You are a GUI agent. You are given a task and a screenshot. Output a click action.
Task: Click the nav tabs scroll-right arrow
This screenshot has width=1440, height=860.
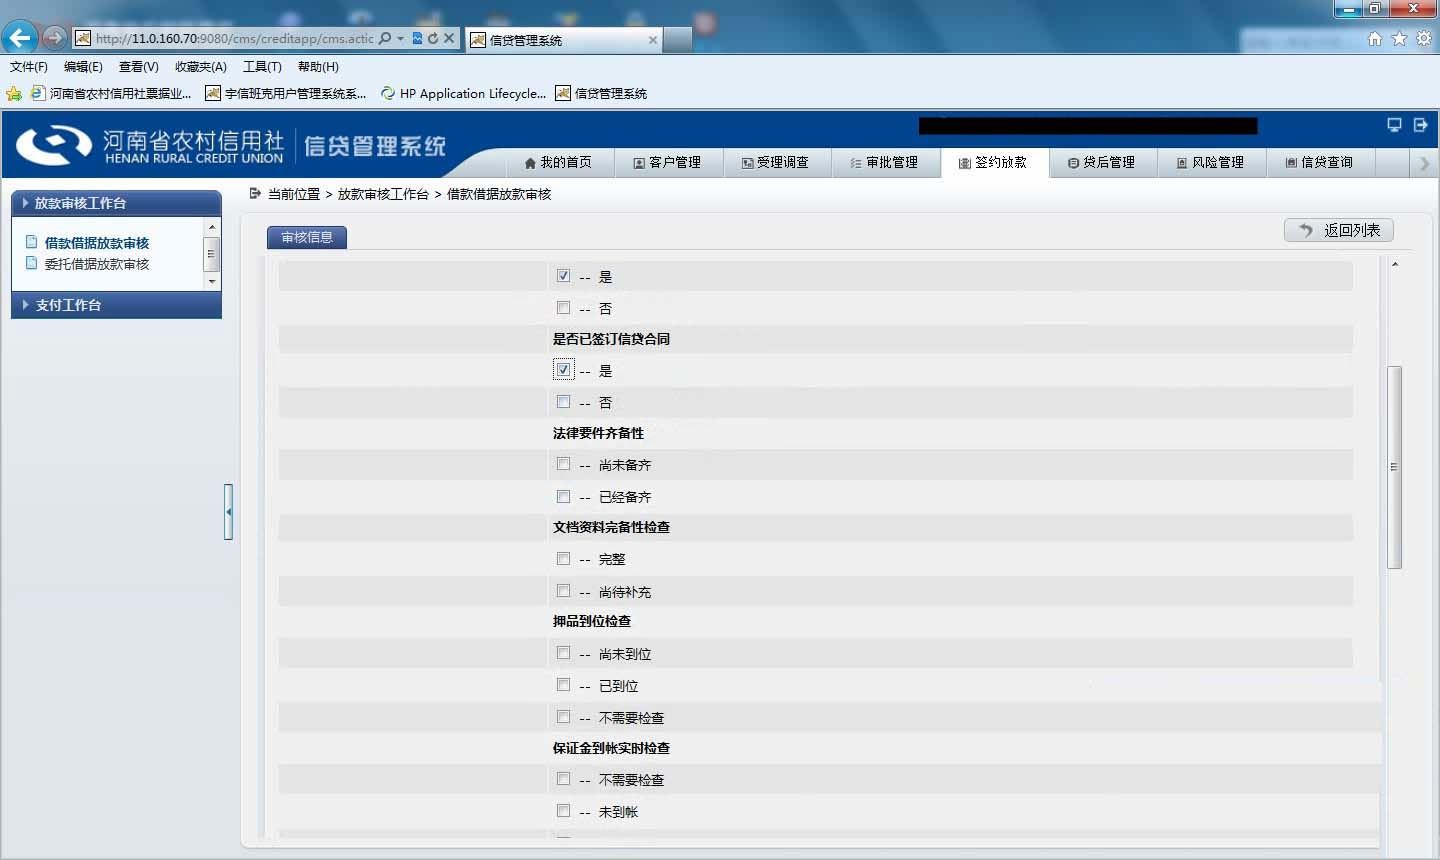point(1425,163)
